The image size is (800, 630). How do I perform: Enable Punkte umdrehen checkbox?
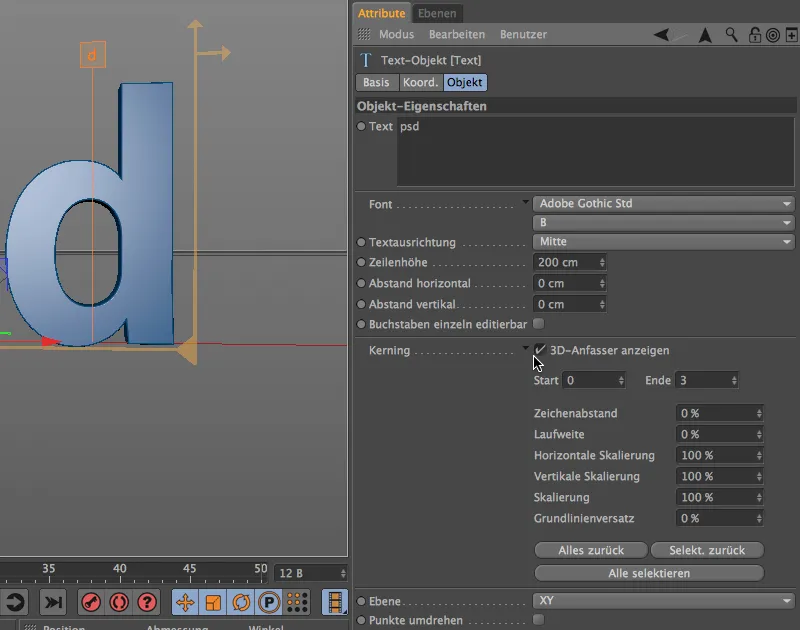(538, 620)
